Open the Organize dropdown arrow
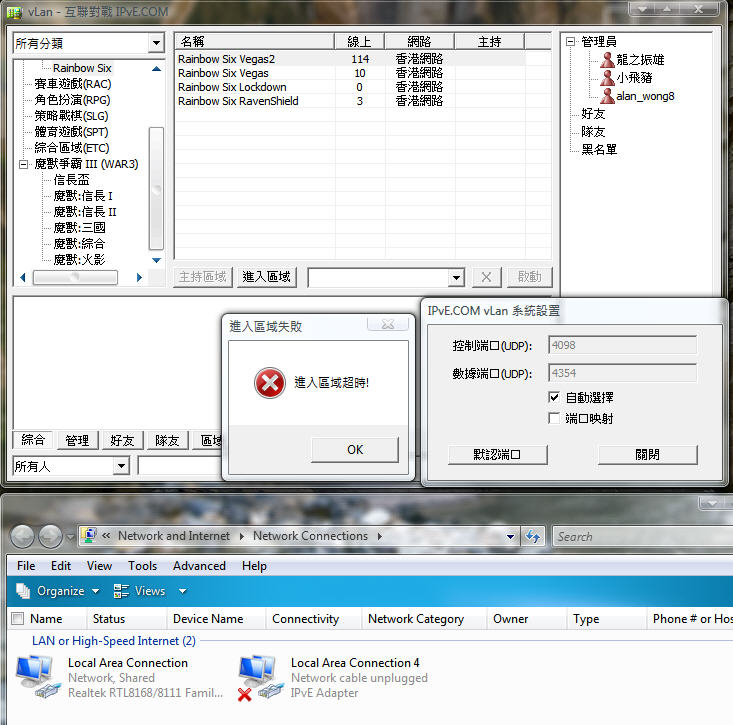 95,591
